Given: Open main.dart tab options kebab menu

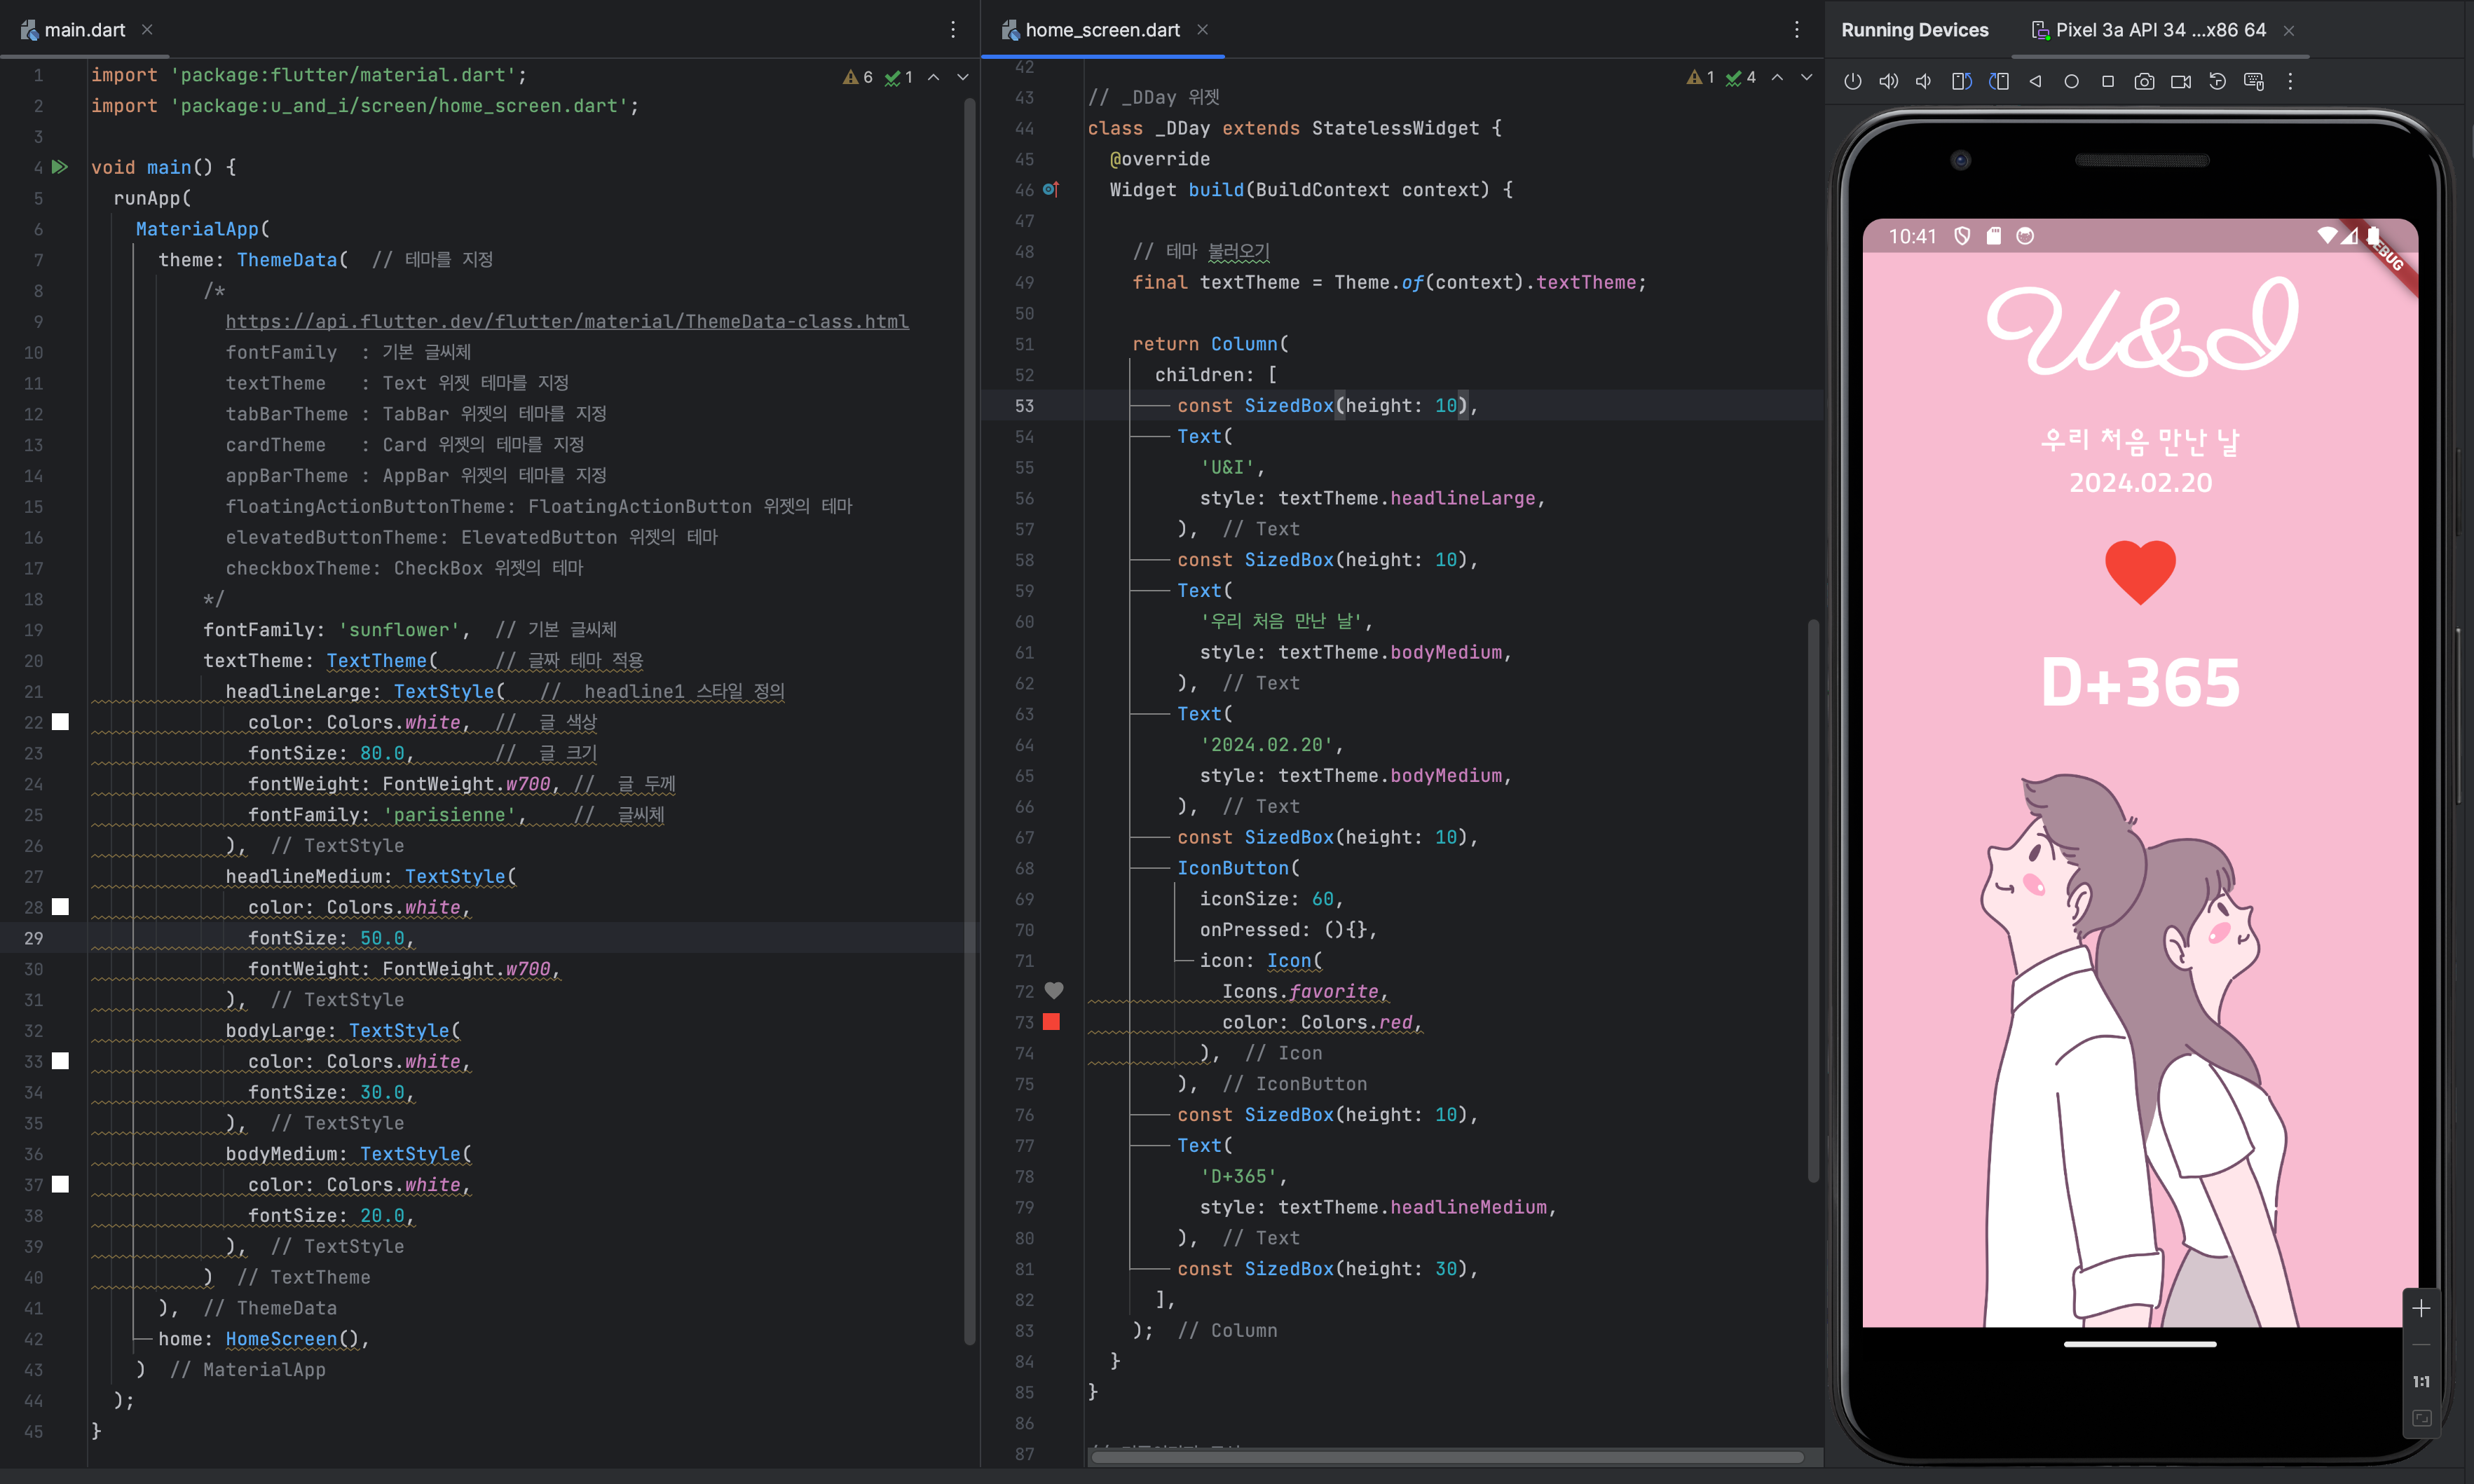Looking at the screenshot, I should [953, 30].
